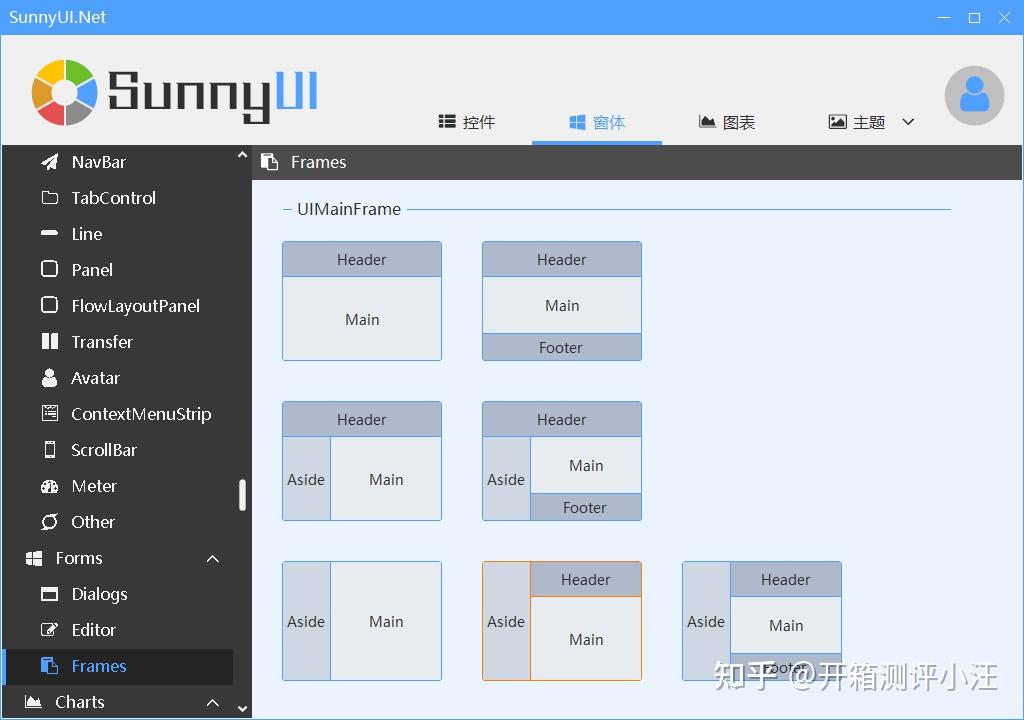Click the Line icon in the sidebar
1024x720 pixels.
point(48,234)
